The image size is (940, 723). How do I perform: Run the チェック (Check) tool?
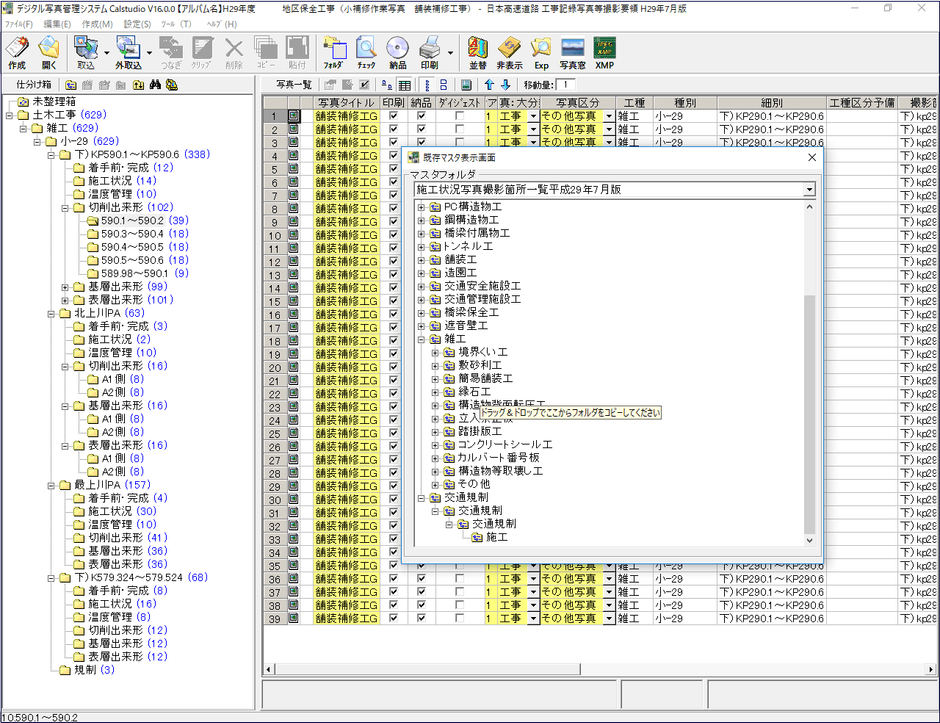tap(366, 52)
